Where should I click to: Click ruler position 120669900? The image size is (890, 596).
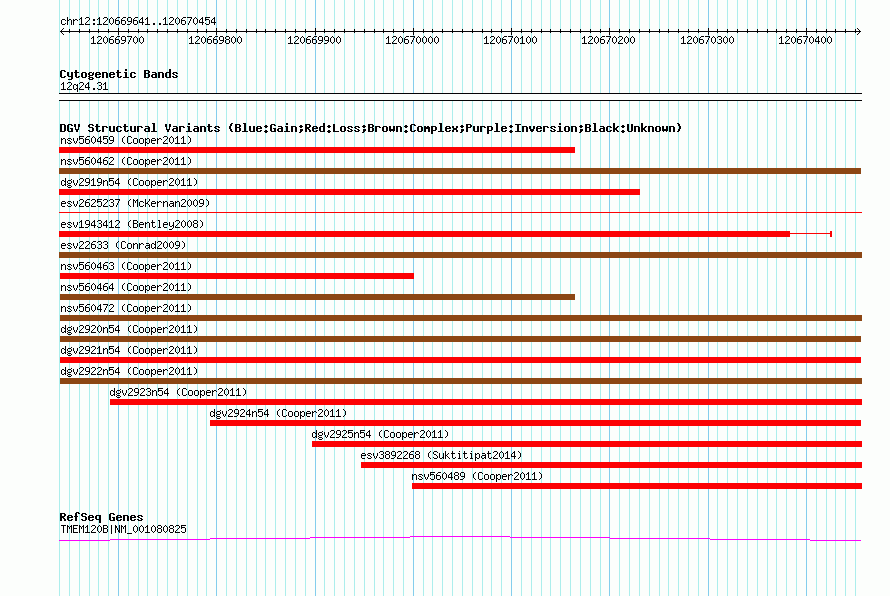[x=314, y=40]
